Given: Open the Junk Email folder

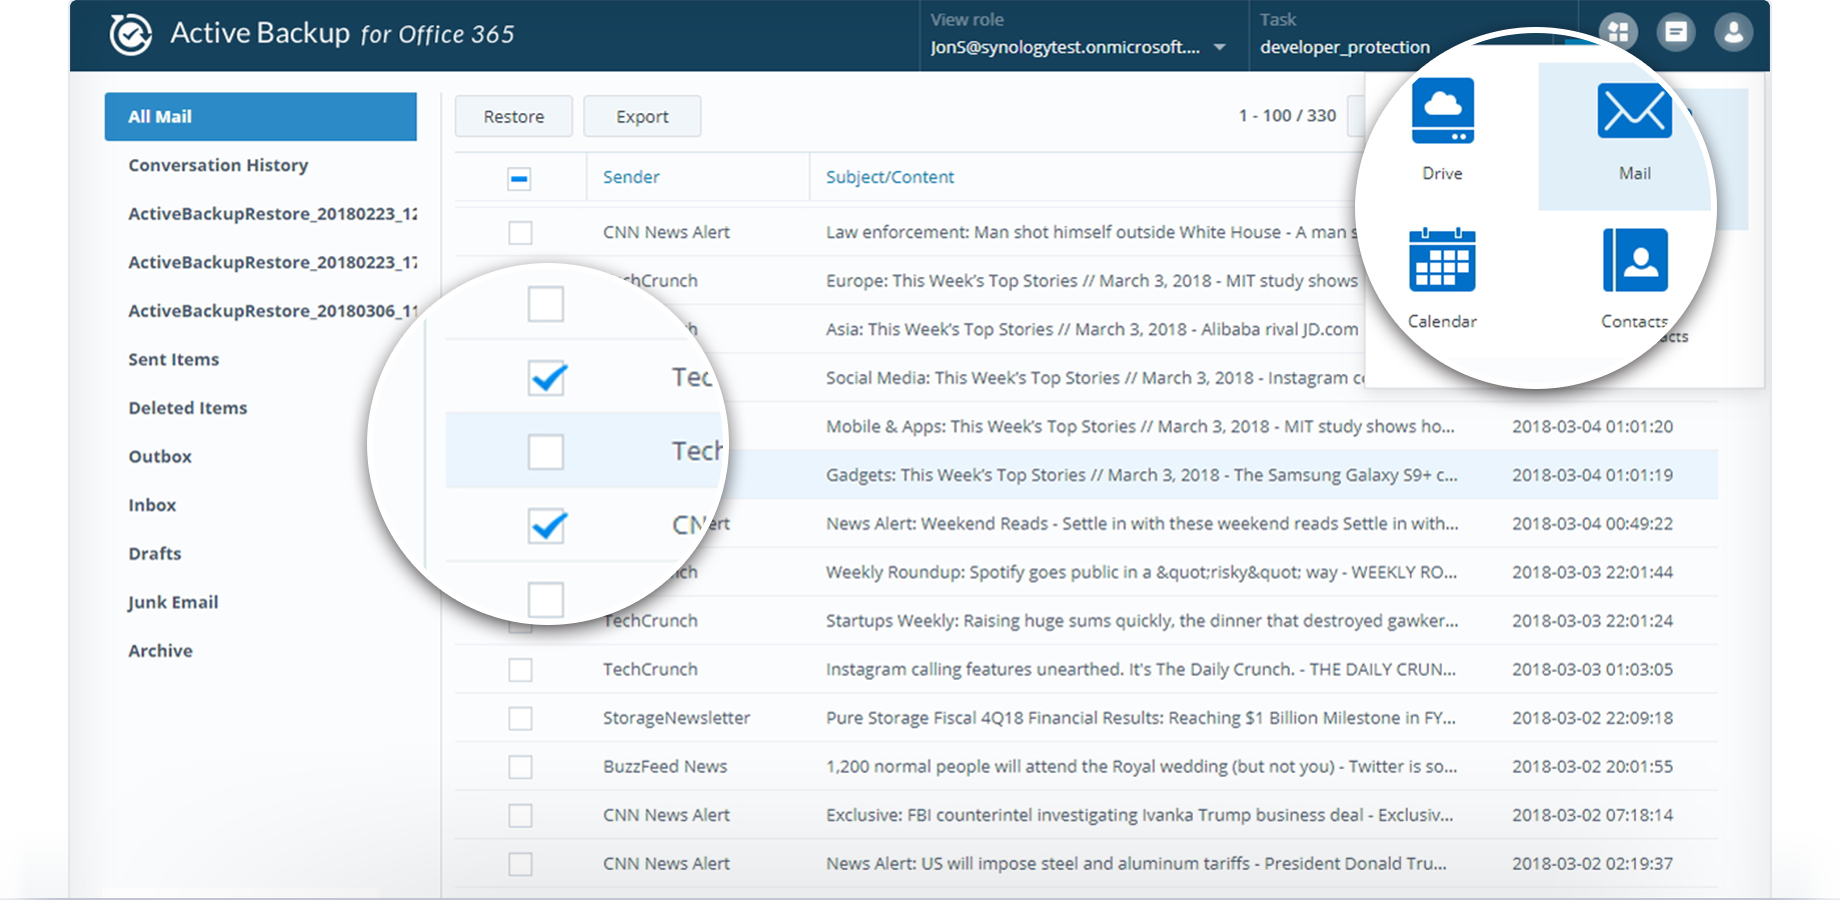Looking at the screenshot, I should [x=173, y=602].
